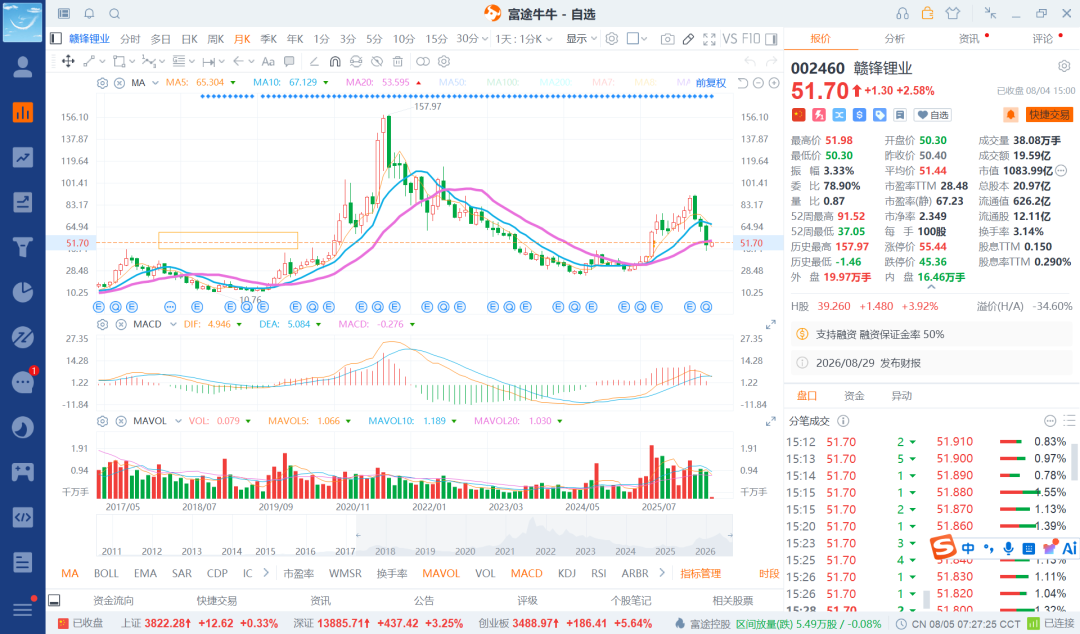The height and width of the screenshot is (634, 1080).
Task: Select the BOLL indicator
Action: (106, 573)
